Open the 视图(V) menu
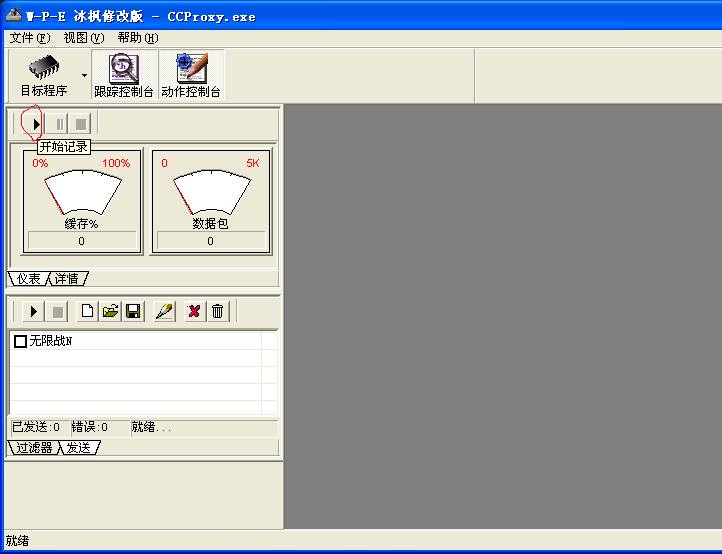Screen dimensions: 722x554 84,38
